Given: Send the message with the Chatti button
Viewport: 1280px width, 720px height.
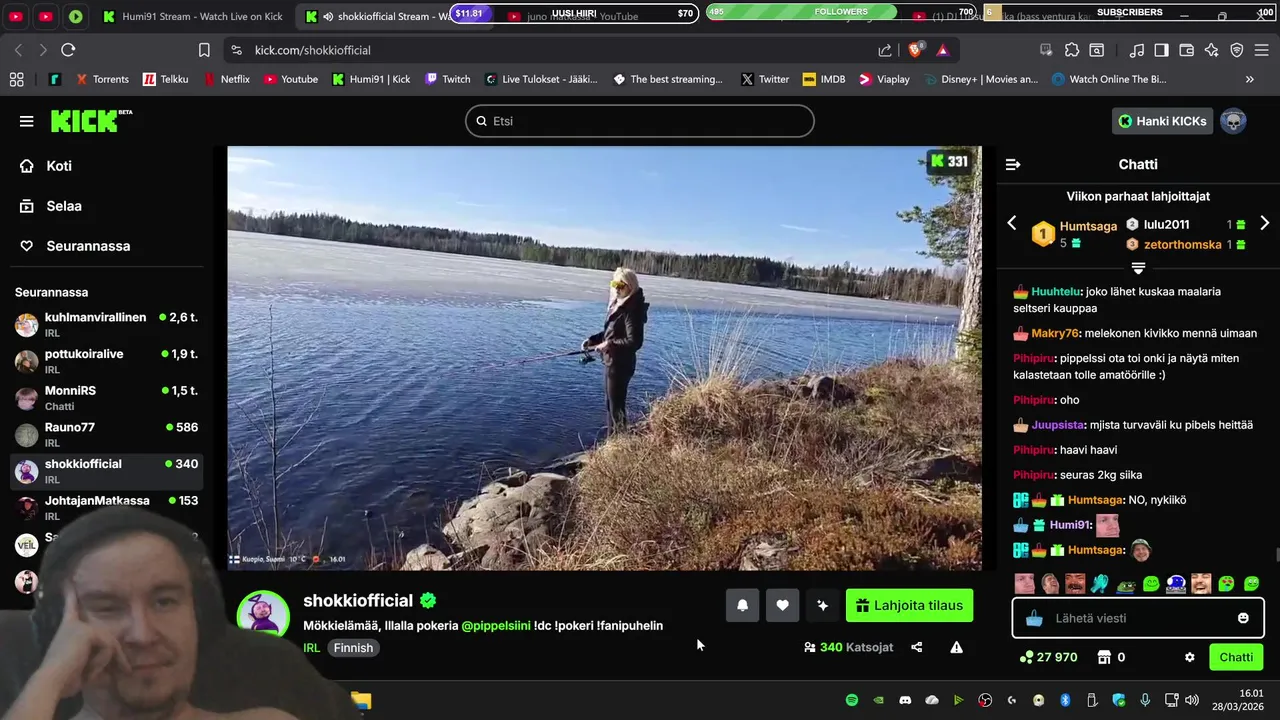Looking at the screenshot, I should [x=1236, y=657].
